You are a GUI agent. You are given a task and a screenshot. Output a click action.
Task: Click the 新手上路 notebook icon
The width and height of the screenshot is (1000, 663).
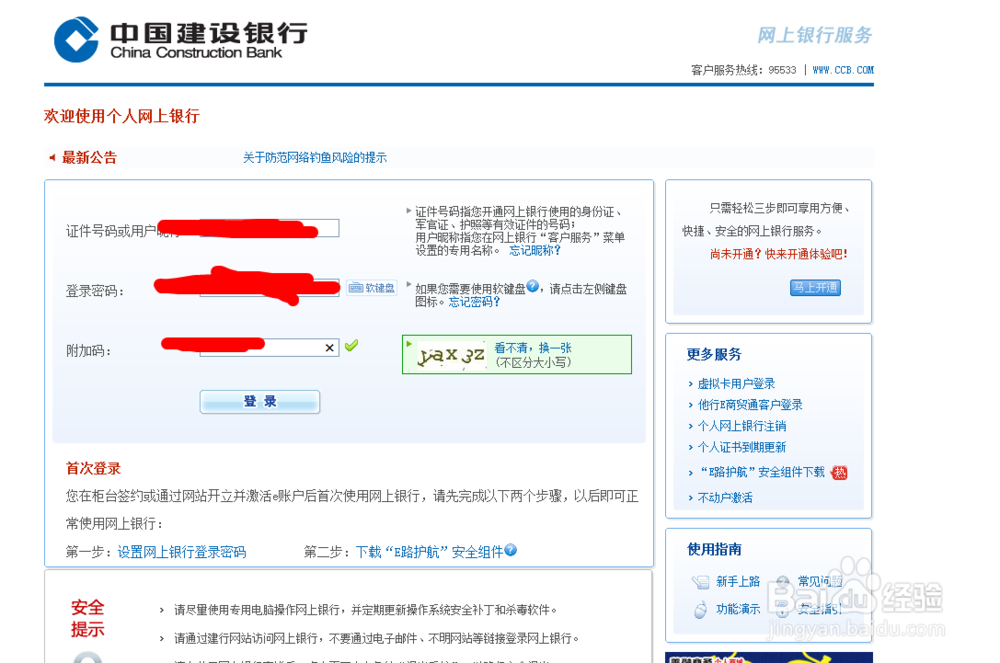(x=698, y=581)
